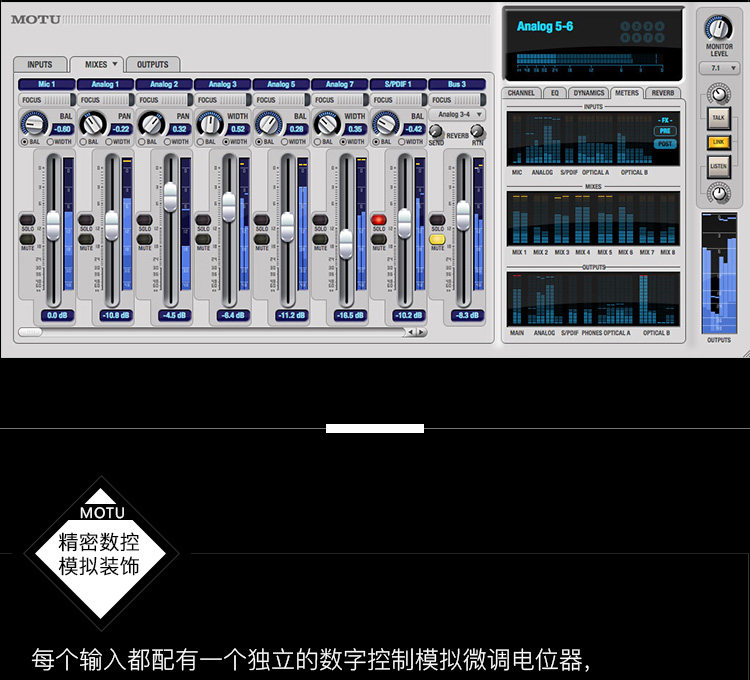Solo the Analog 1 channel

point(86,220)
